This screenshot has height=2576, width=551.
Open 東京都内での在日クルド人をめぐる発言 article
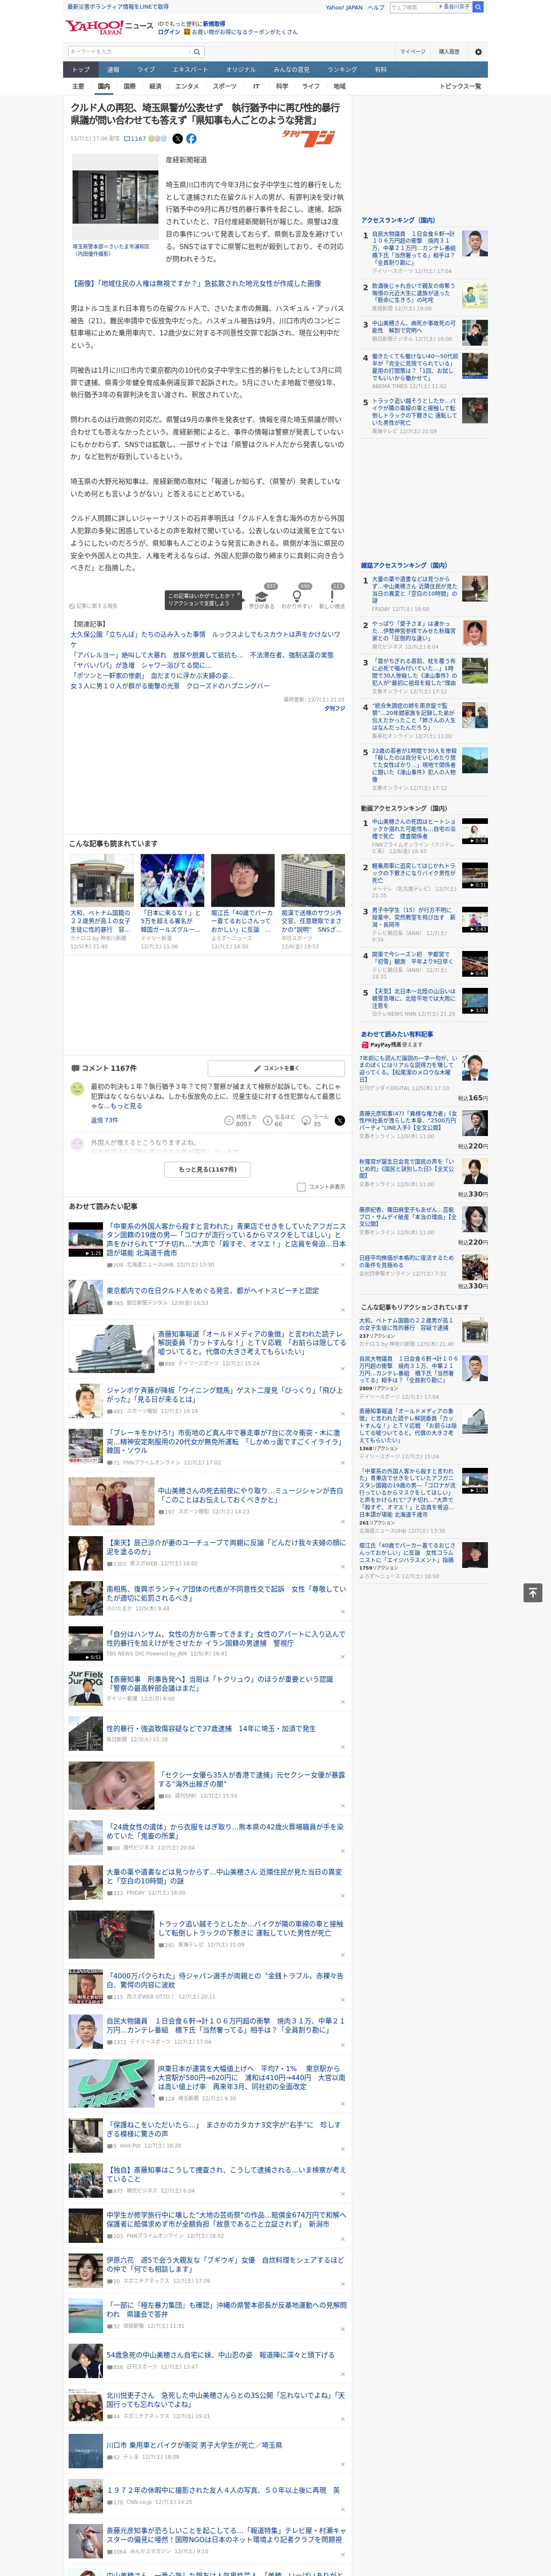click(213, 1290)
